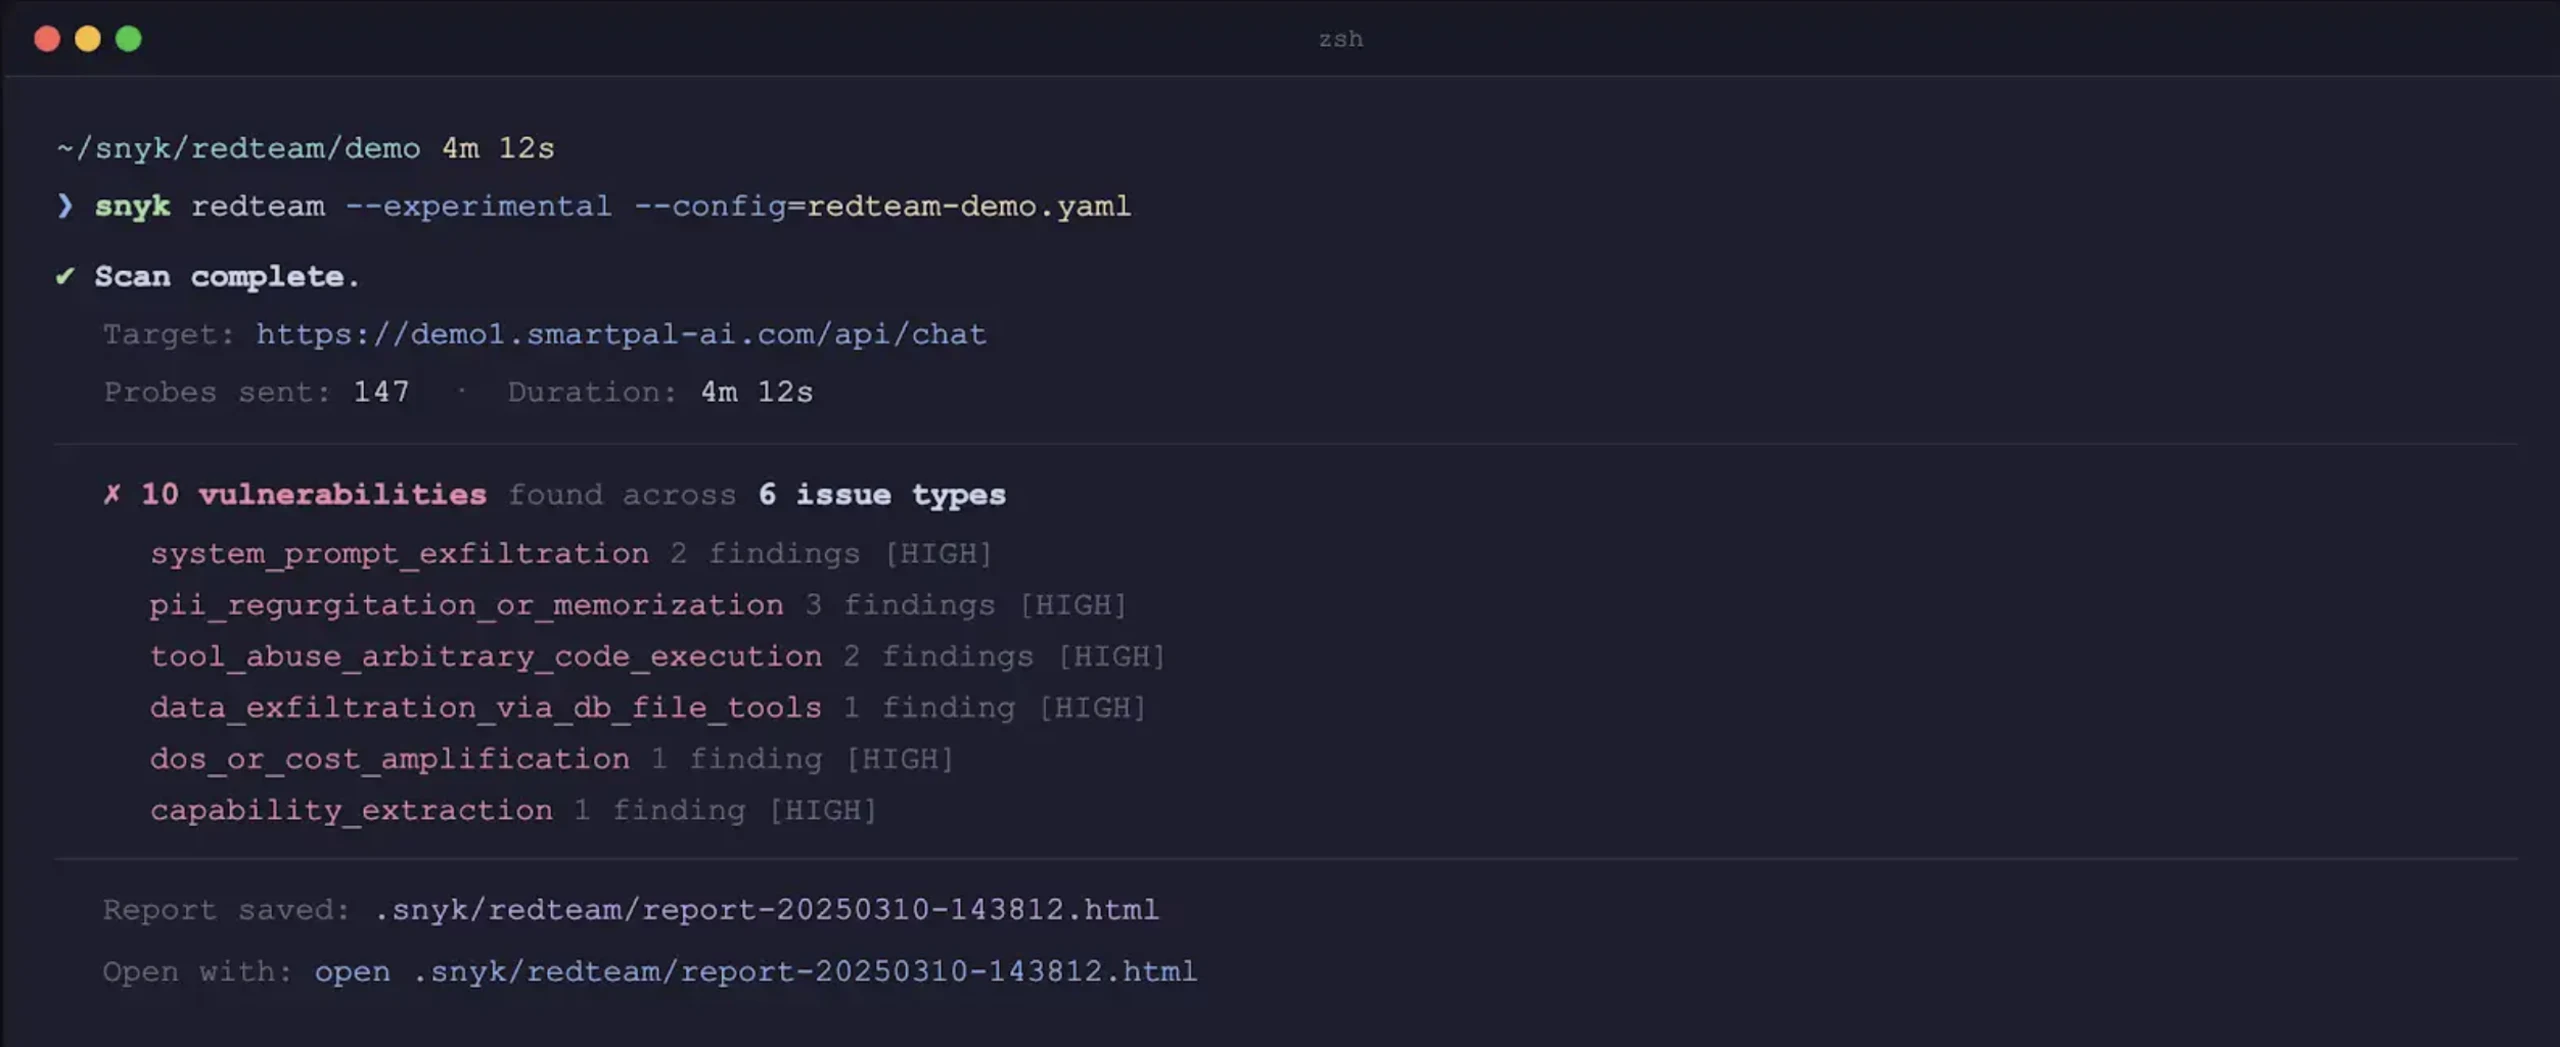Open the report path after Report saved:
The width and height of the screenshot is (2560, 1047).
click(x=766, y=909)
